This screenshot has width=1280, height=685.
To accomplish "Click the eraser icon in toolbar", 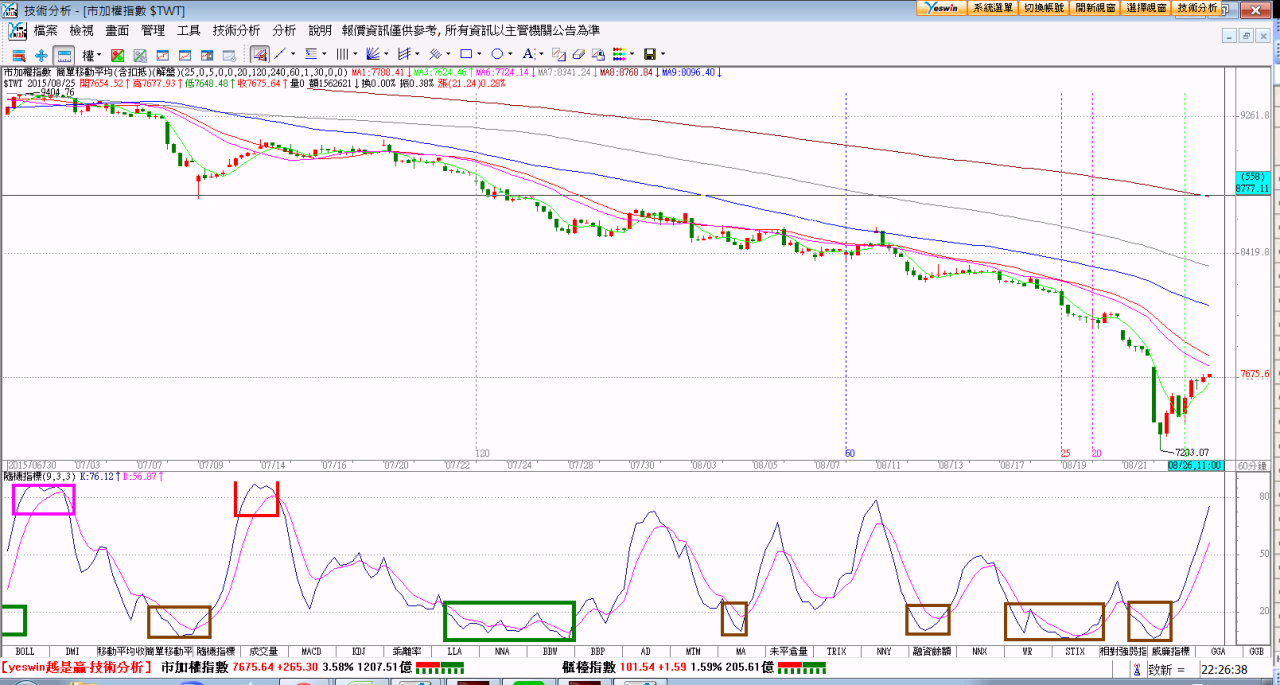I will coord(578,54).
